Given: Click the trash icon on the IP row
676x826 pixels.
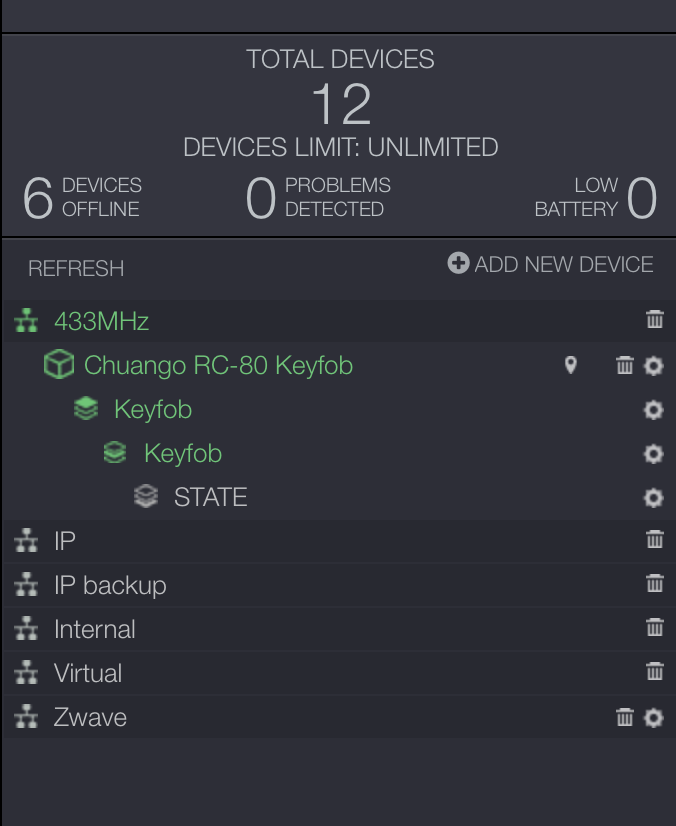Looking at the screenshot, I should pyautogui.click(x=655, y=541).
